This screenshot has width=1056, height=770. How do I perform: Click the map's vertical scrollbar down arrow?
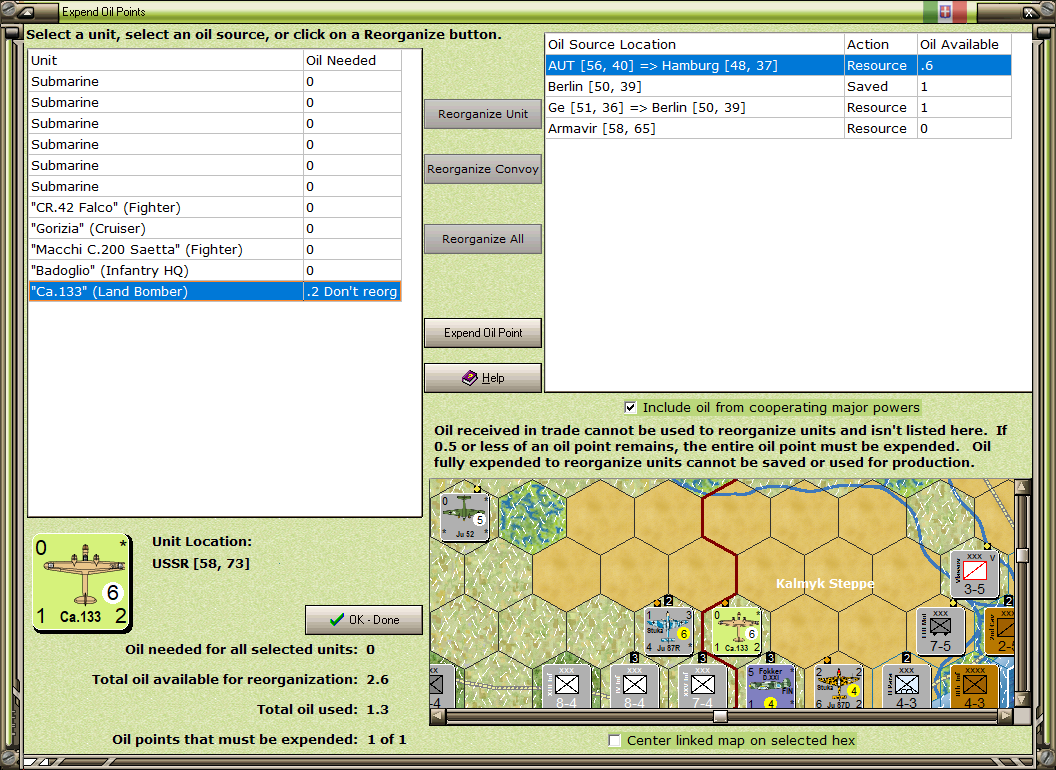click(x=1022, y=699)
